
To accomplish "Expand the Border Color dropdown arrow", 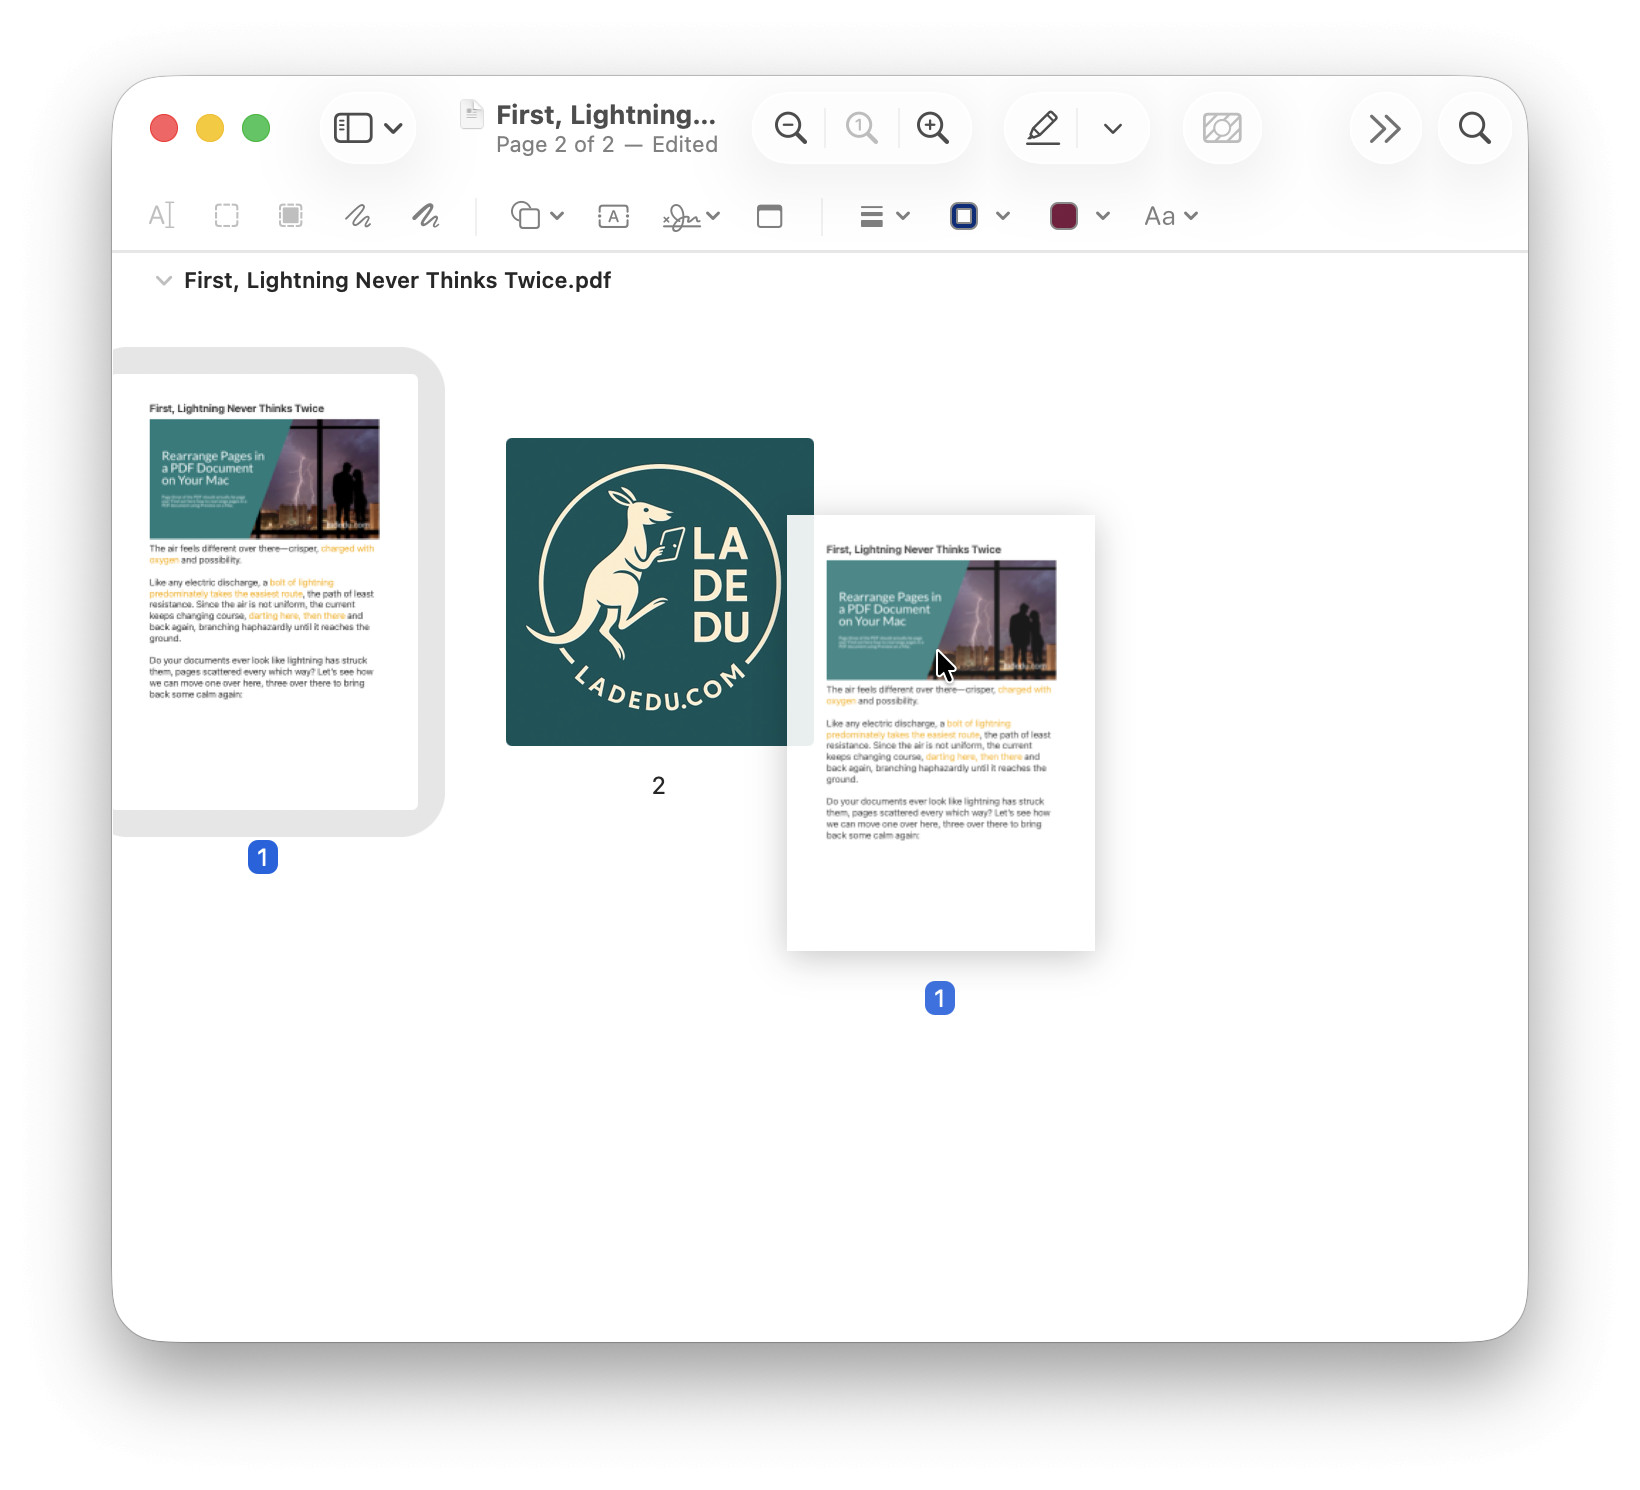I will 1003,216.
